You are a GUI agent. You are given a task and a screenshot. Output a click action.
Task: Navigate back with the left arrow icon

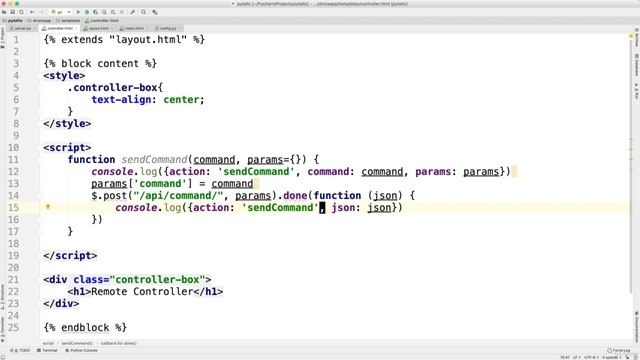pyautogui.click(x=32, y=12)
